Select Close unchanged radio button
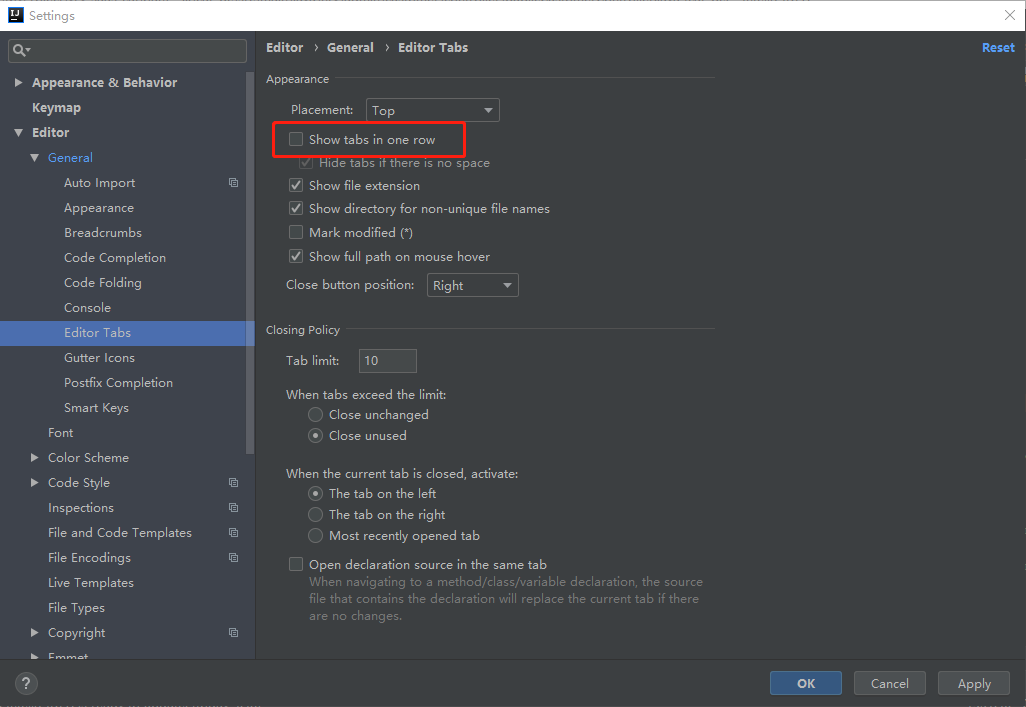Screen dimensions: 1026x707 [315, 414]
